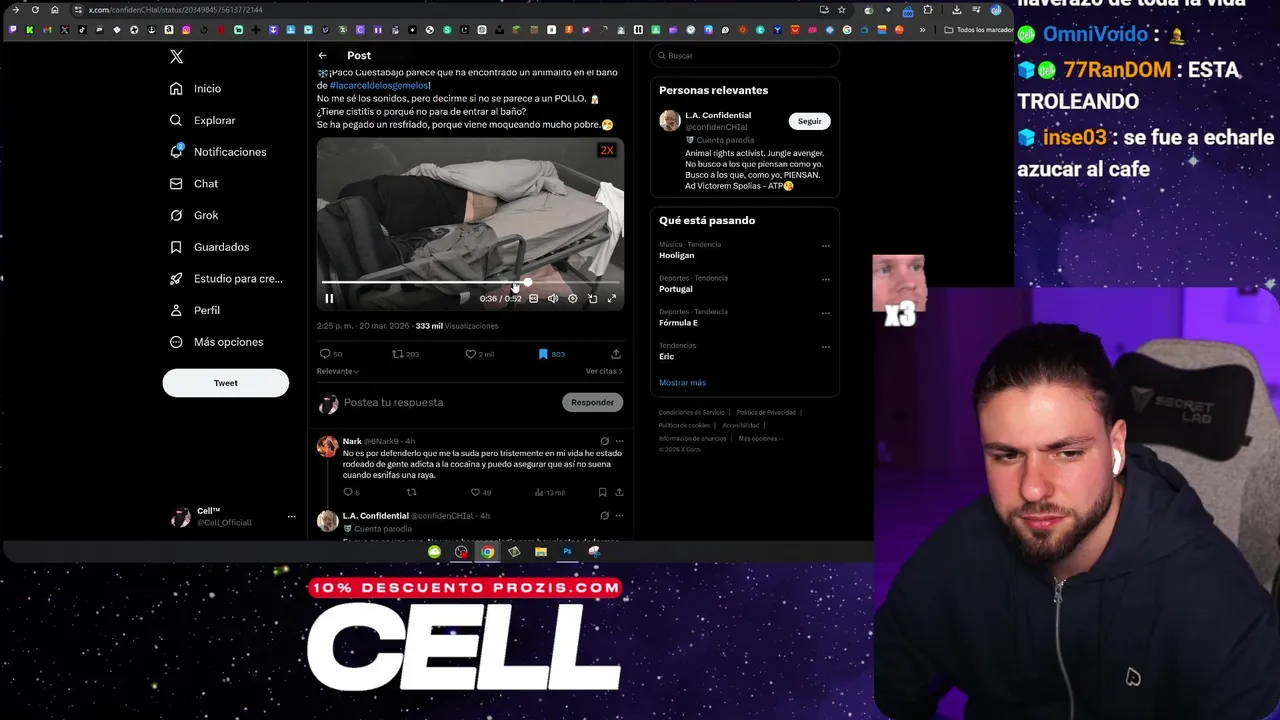Image resolution: width=1280 pixels, height=720 pixels.
Task: Click the white Tweet button
Action: (226, 383)
